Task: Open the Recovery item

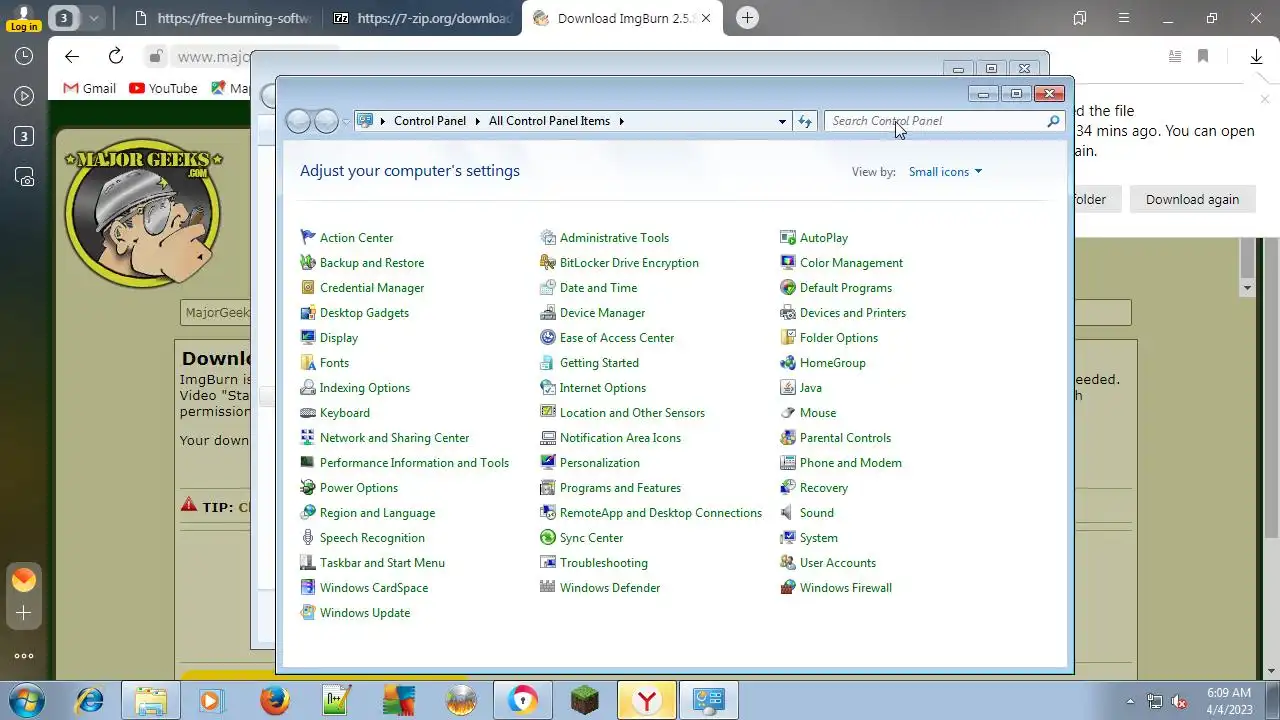Action: [824, 488]
